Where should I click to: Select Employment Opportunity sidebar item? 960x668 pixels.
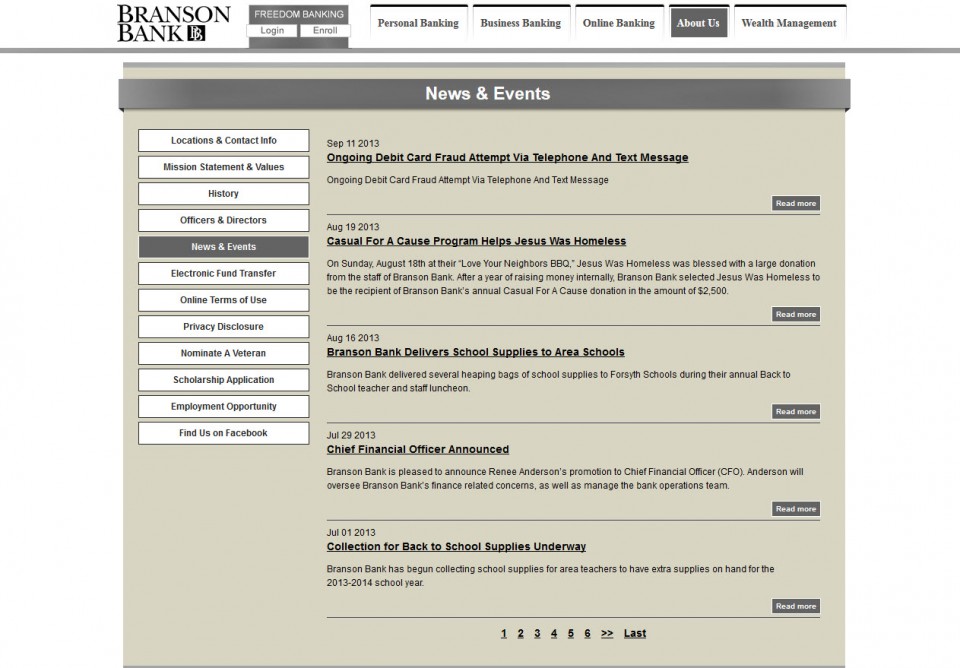(223, 407)
